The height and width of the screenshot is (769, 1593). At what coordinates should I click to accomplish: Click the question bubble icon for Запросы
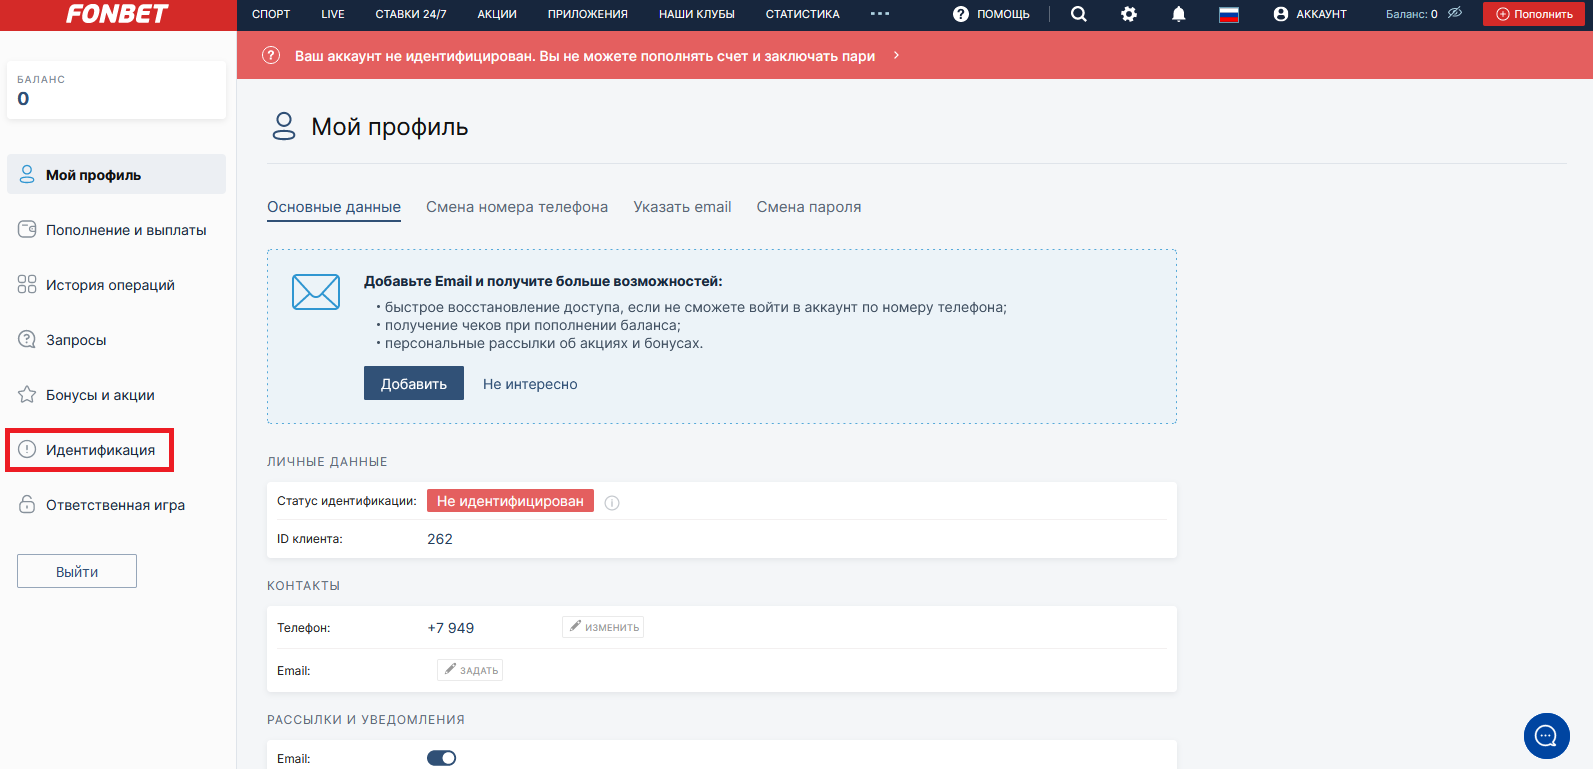point(27,339)
